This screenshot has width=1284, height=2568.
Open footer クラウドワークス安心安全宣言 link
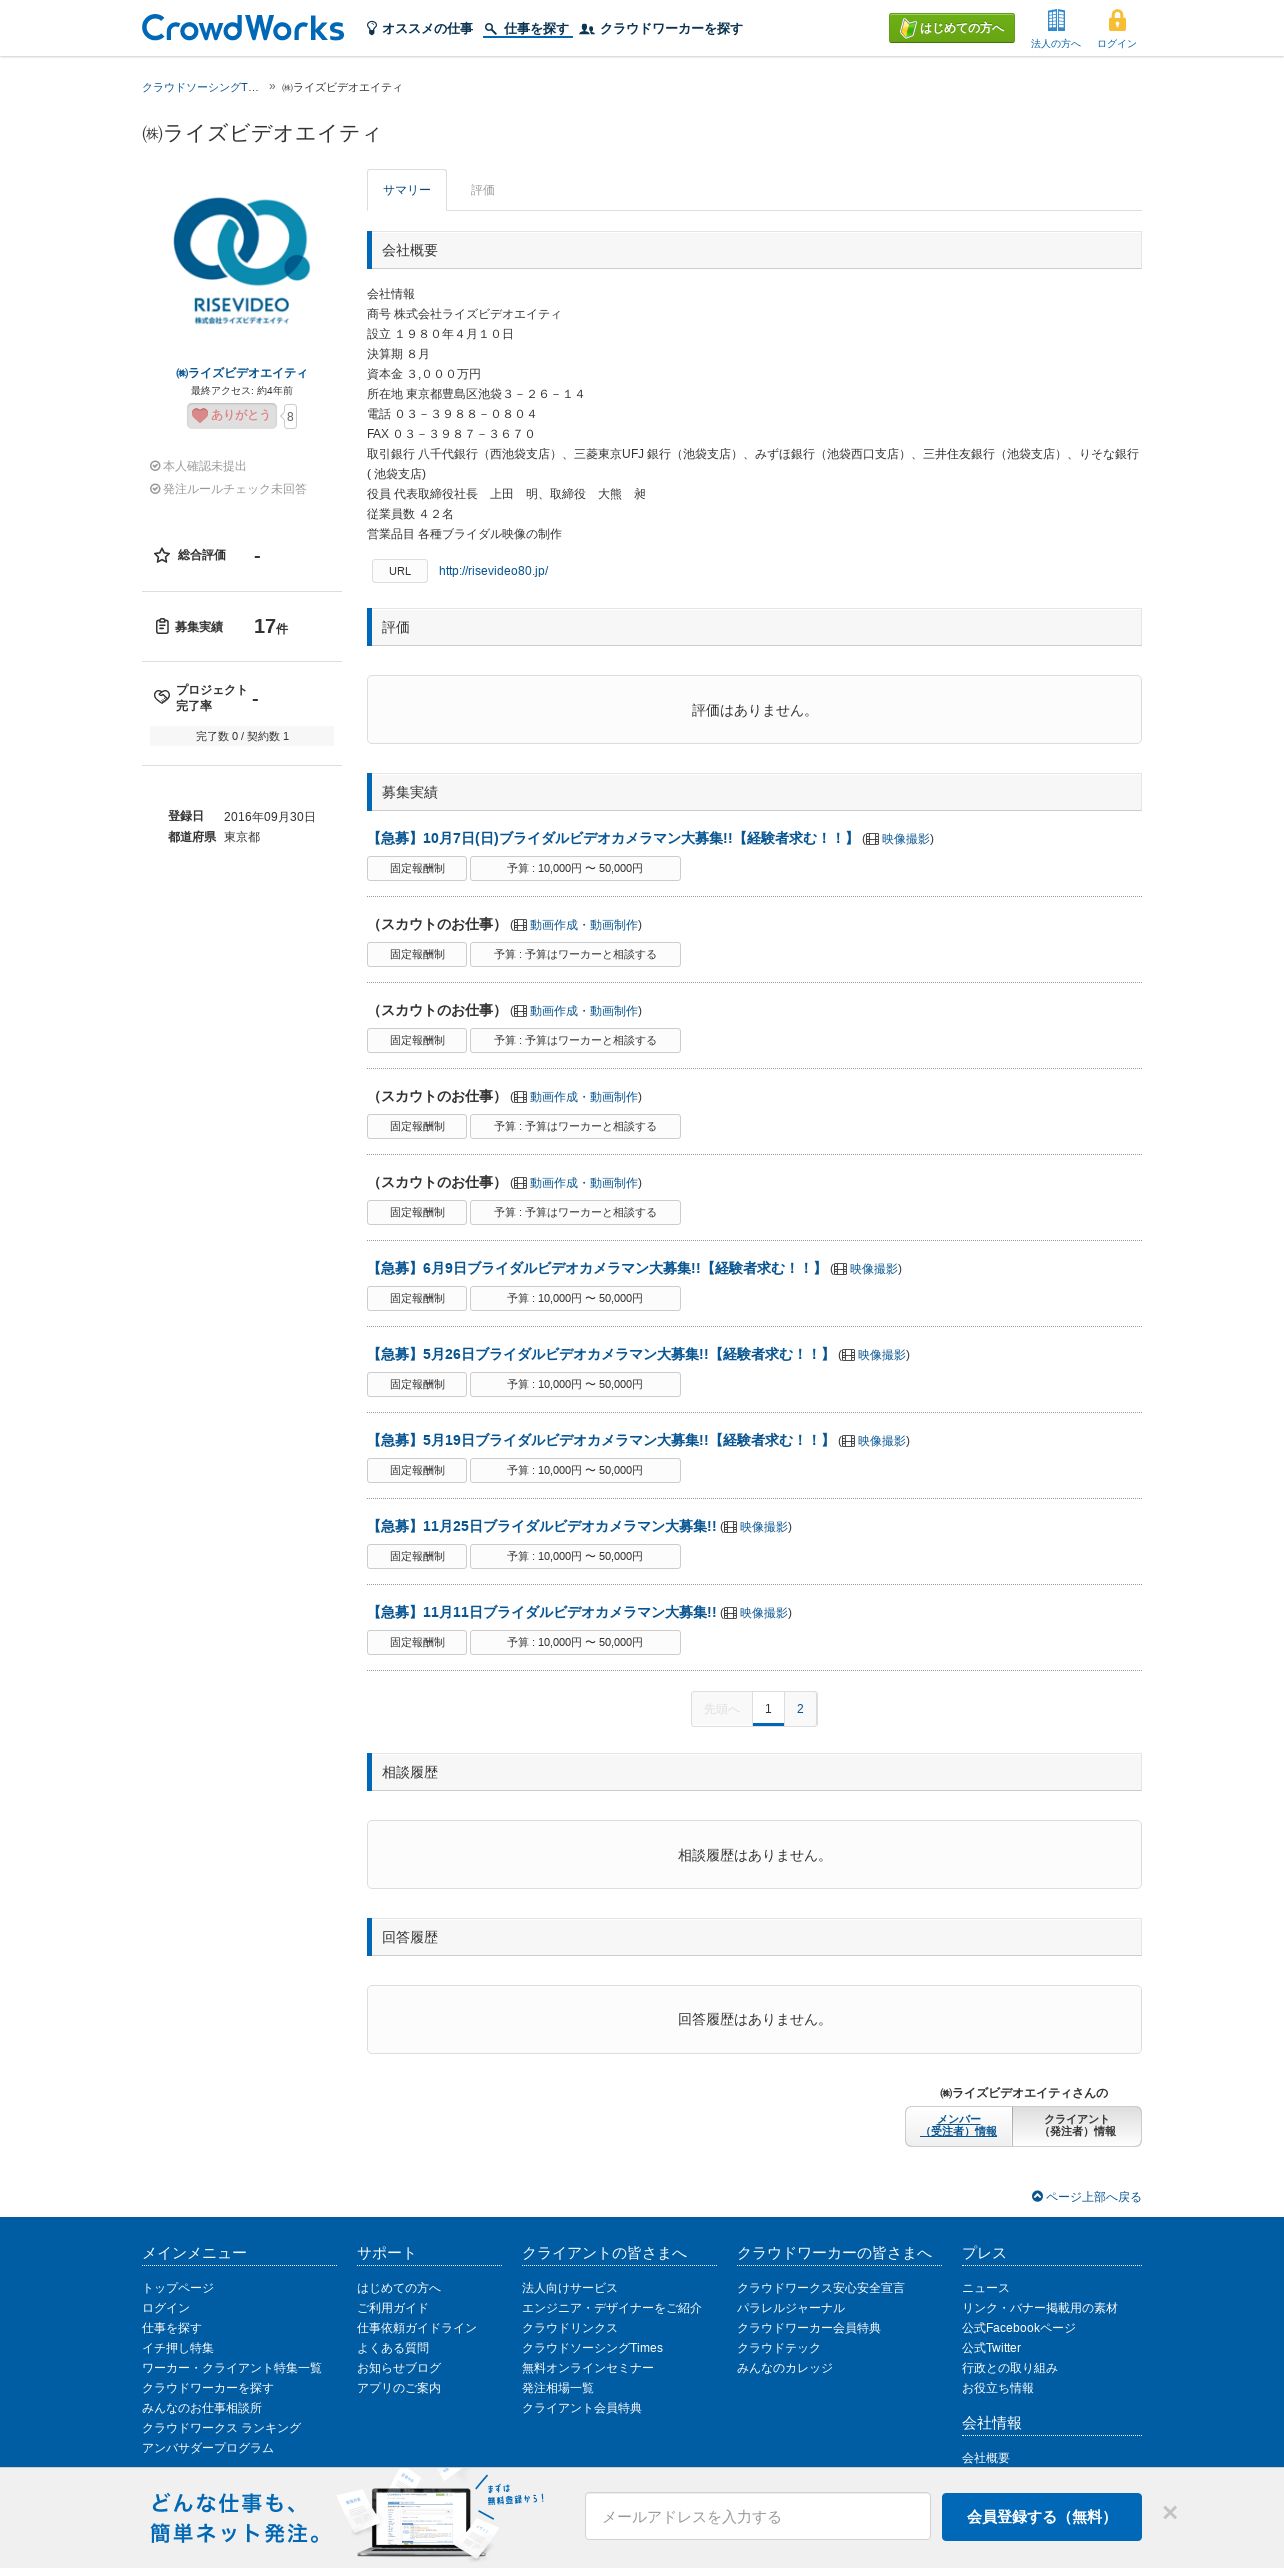coord(821,2288)
